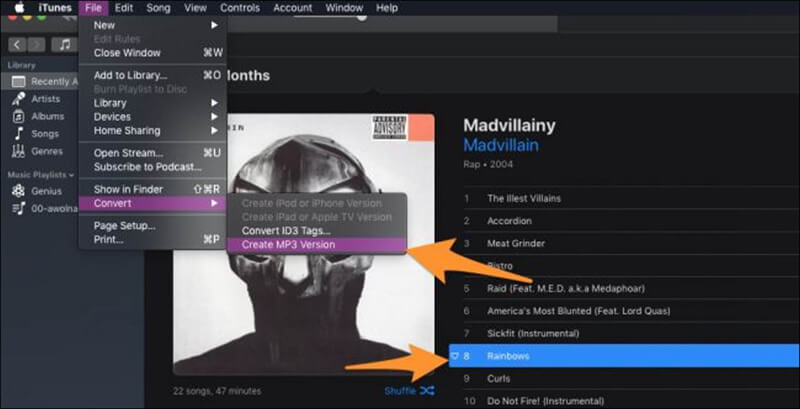The width and height of the screenshot is (800, 409).
Task: Choose Print from File menu
Action: [x=153, y=239]
